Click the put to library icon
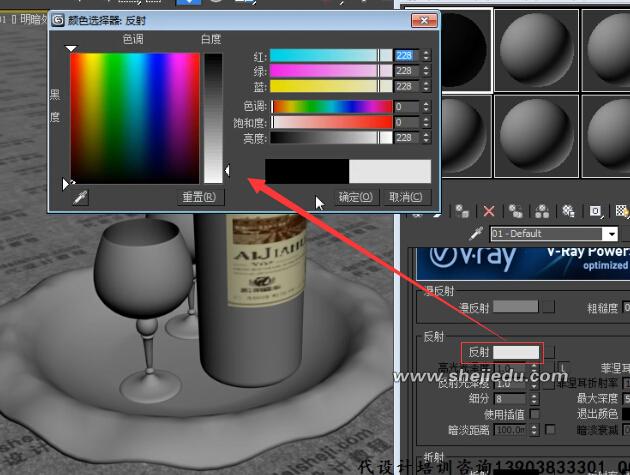Screen dimensions: 630x475 click(x=568, y=211)
